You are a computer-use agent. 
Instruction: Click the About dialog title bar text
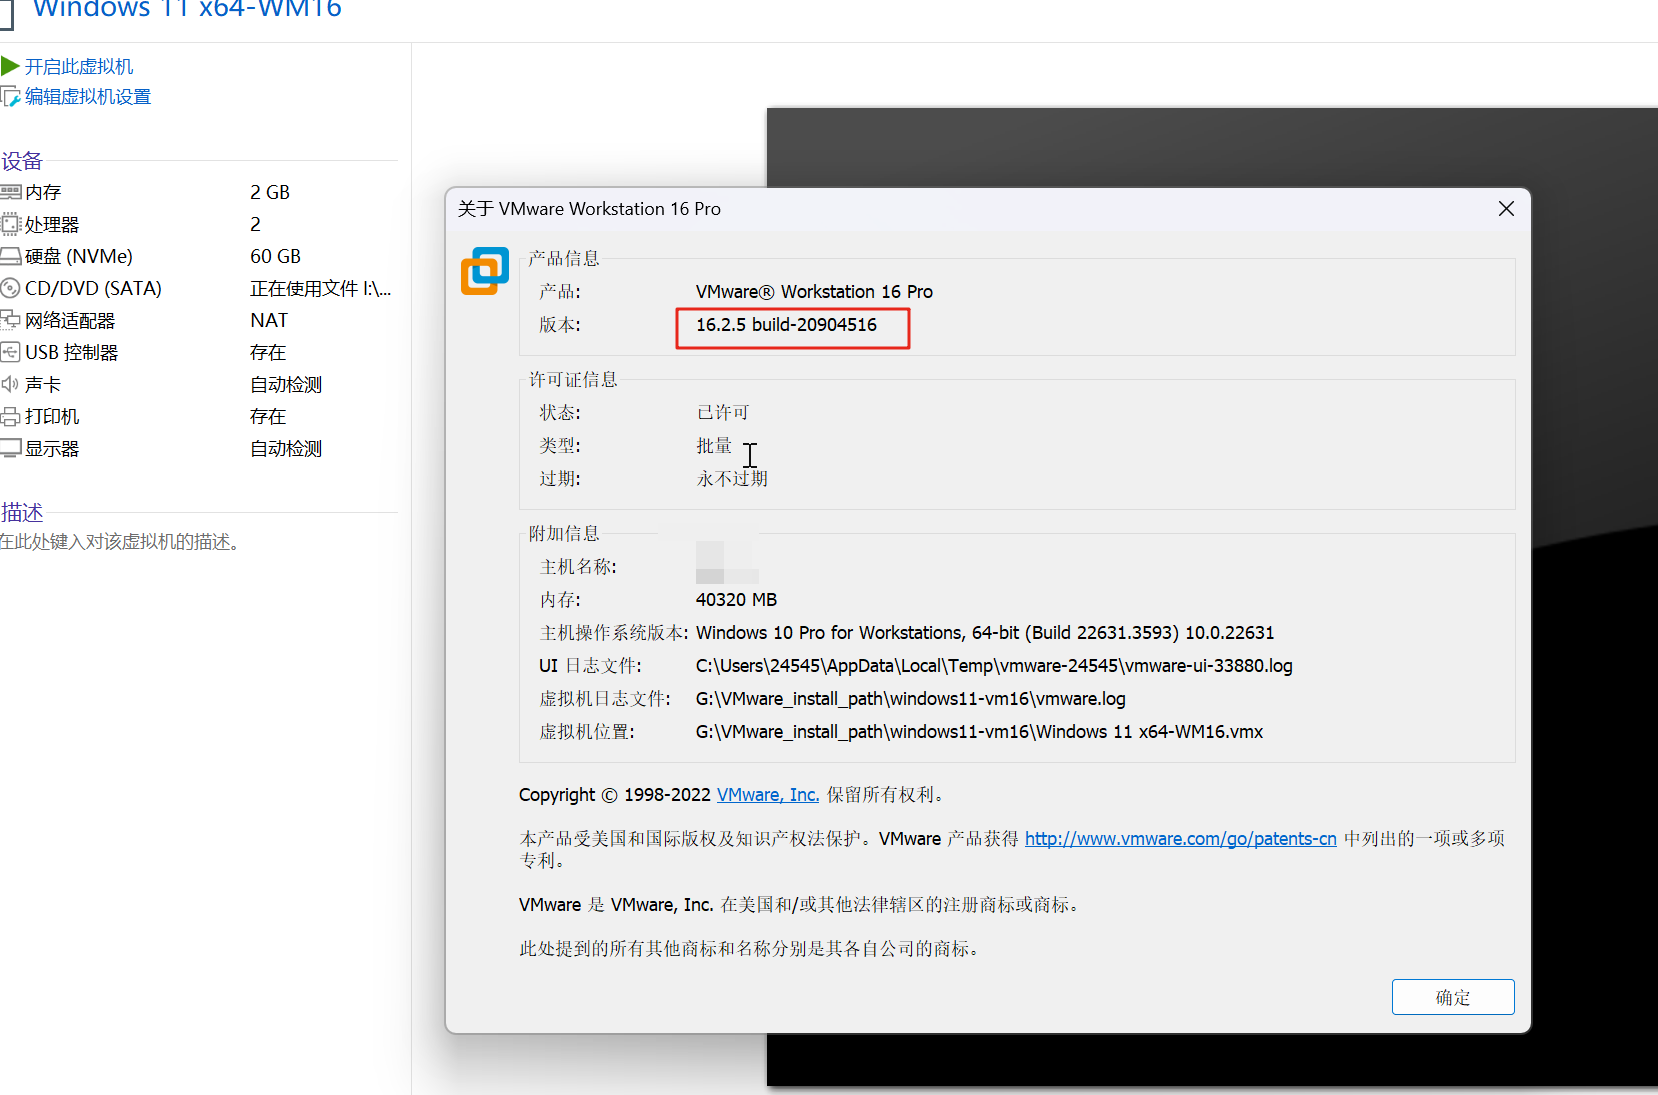point(589,209)
